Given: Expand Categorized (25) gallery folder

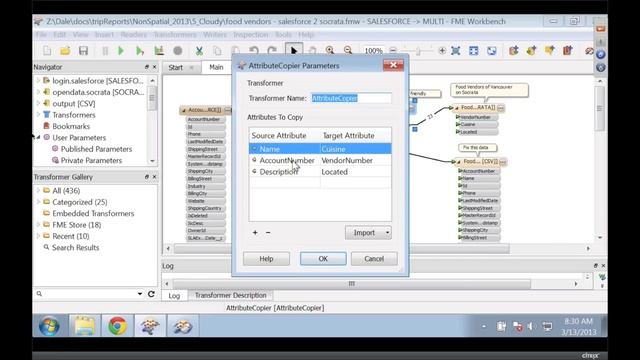Looking at the screenshot, I should point(38,202).
